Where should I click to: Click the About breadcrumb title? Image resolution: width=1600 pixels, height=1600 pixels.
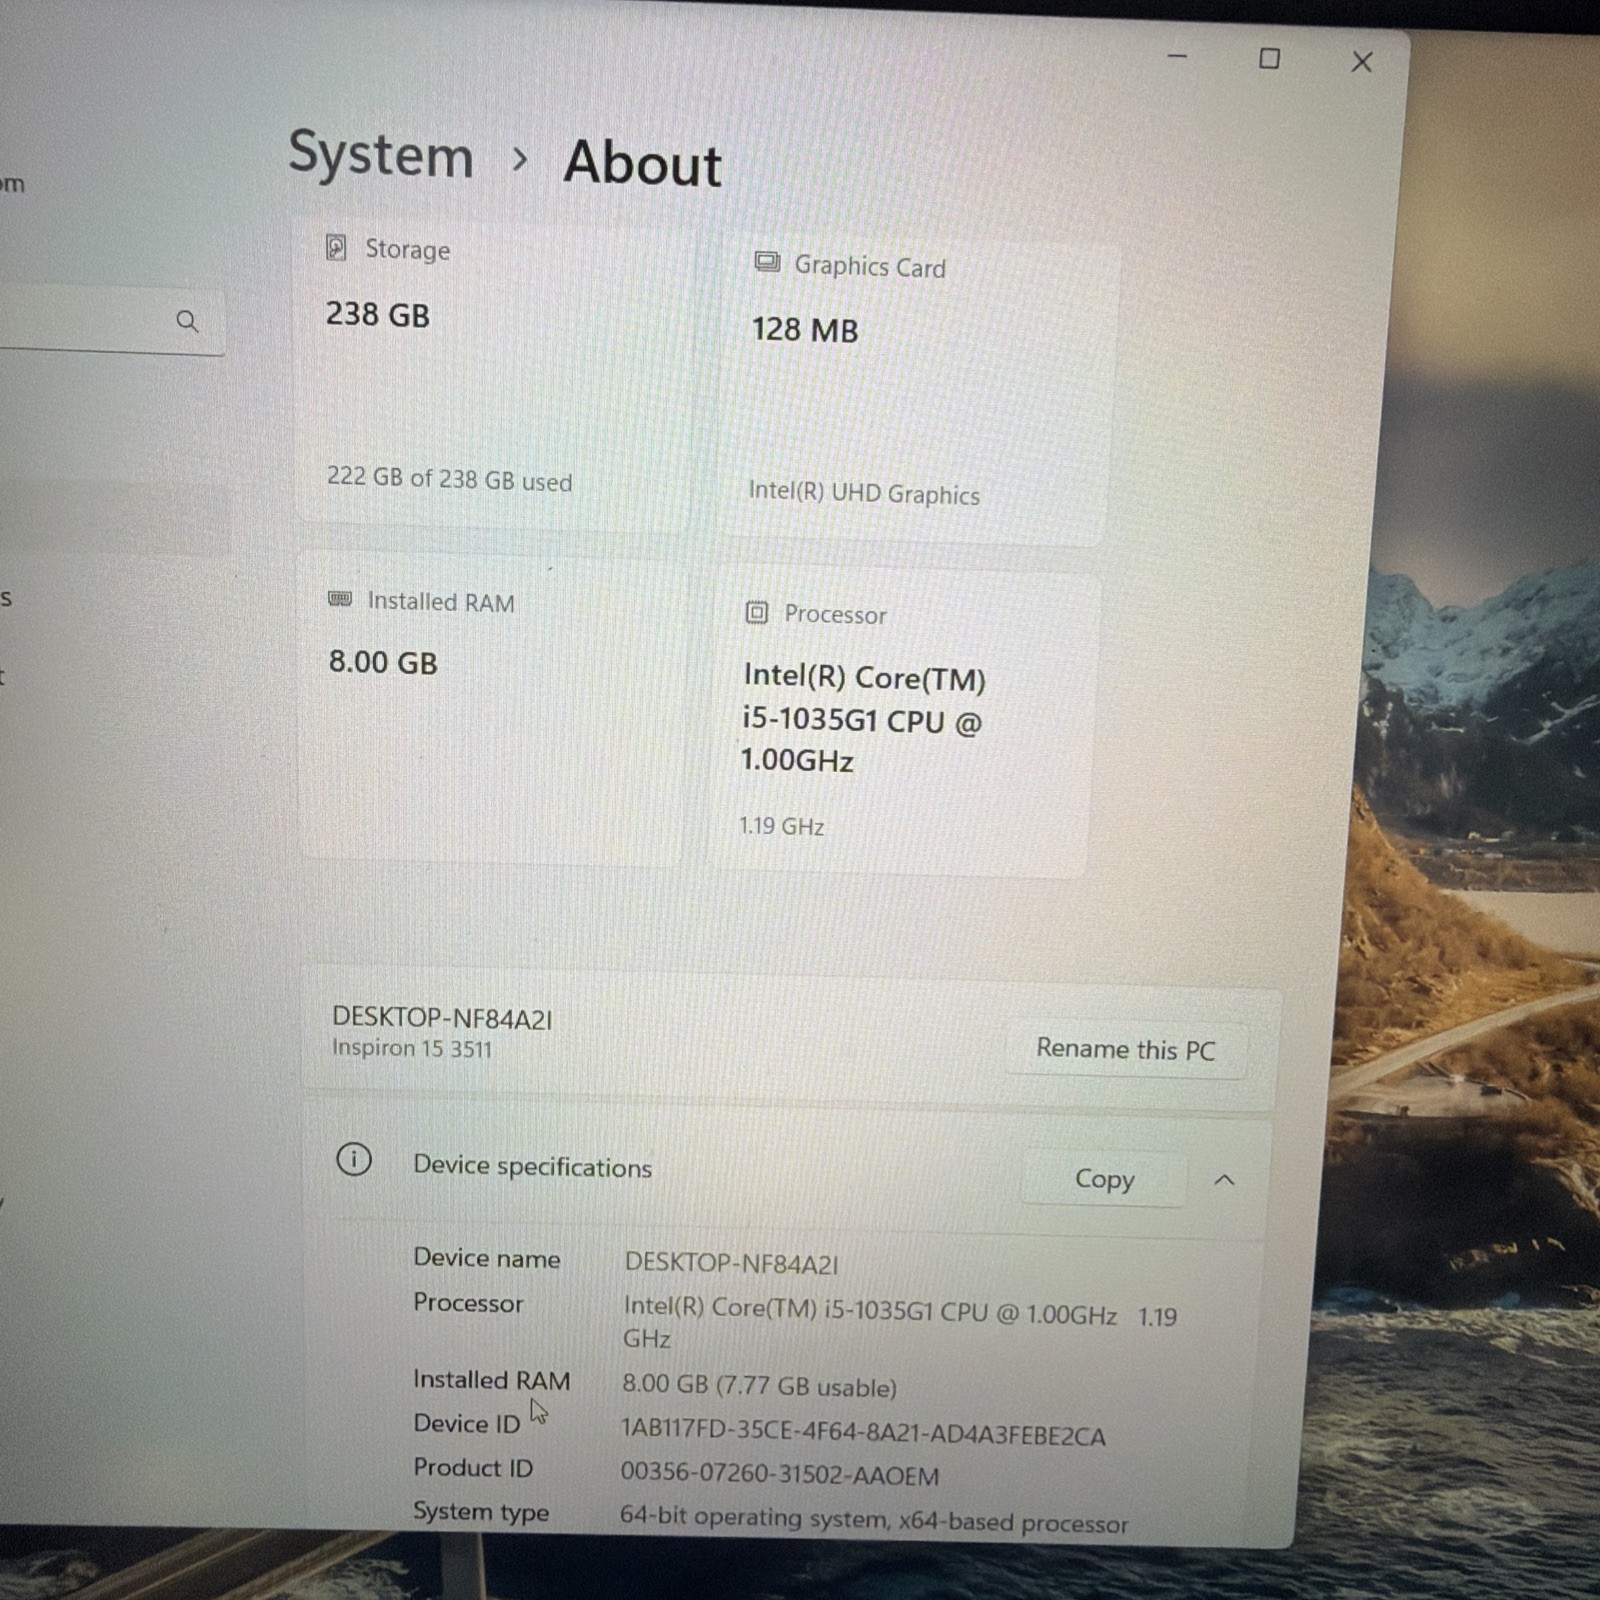[x=643, y=162]
